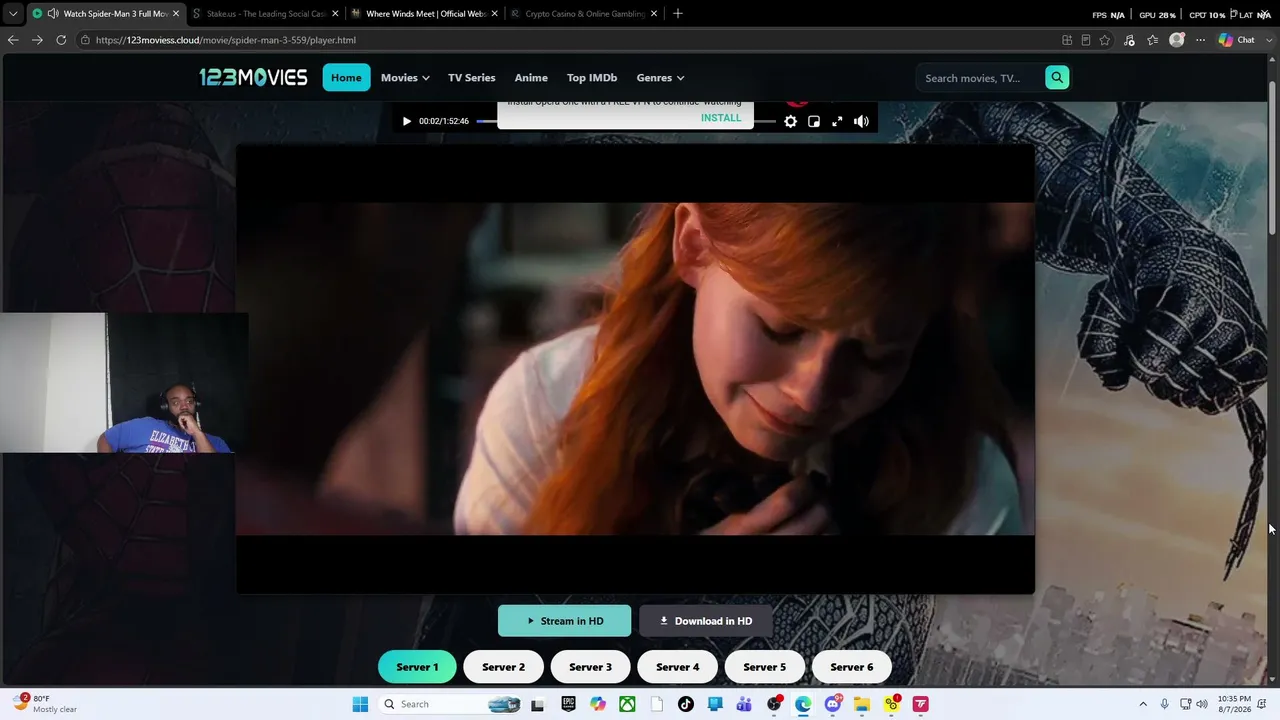View site information lock icon
Screen dimensions: 1280x720
tap(86, 40)
